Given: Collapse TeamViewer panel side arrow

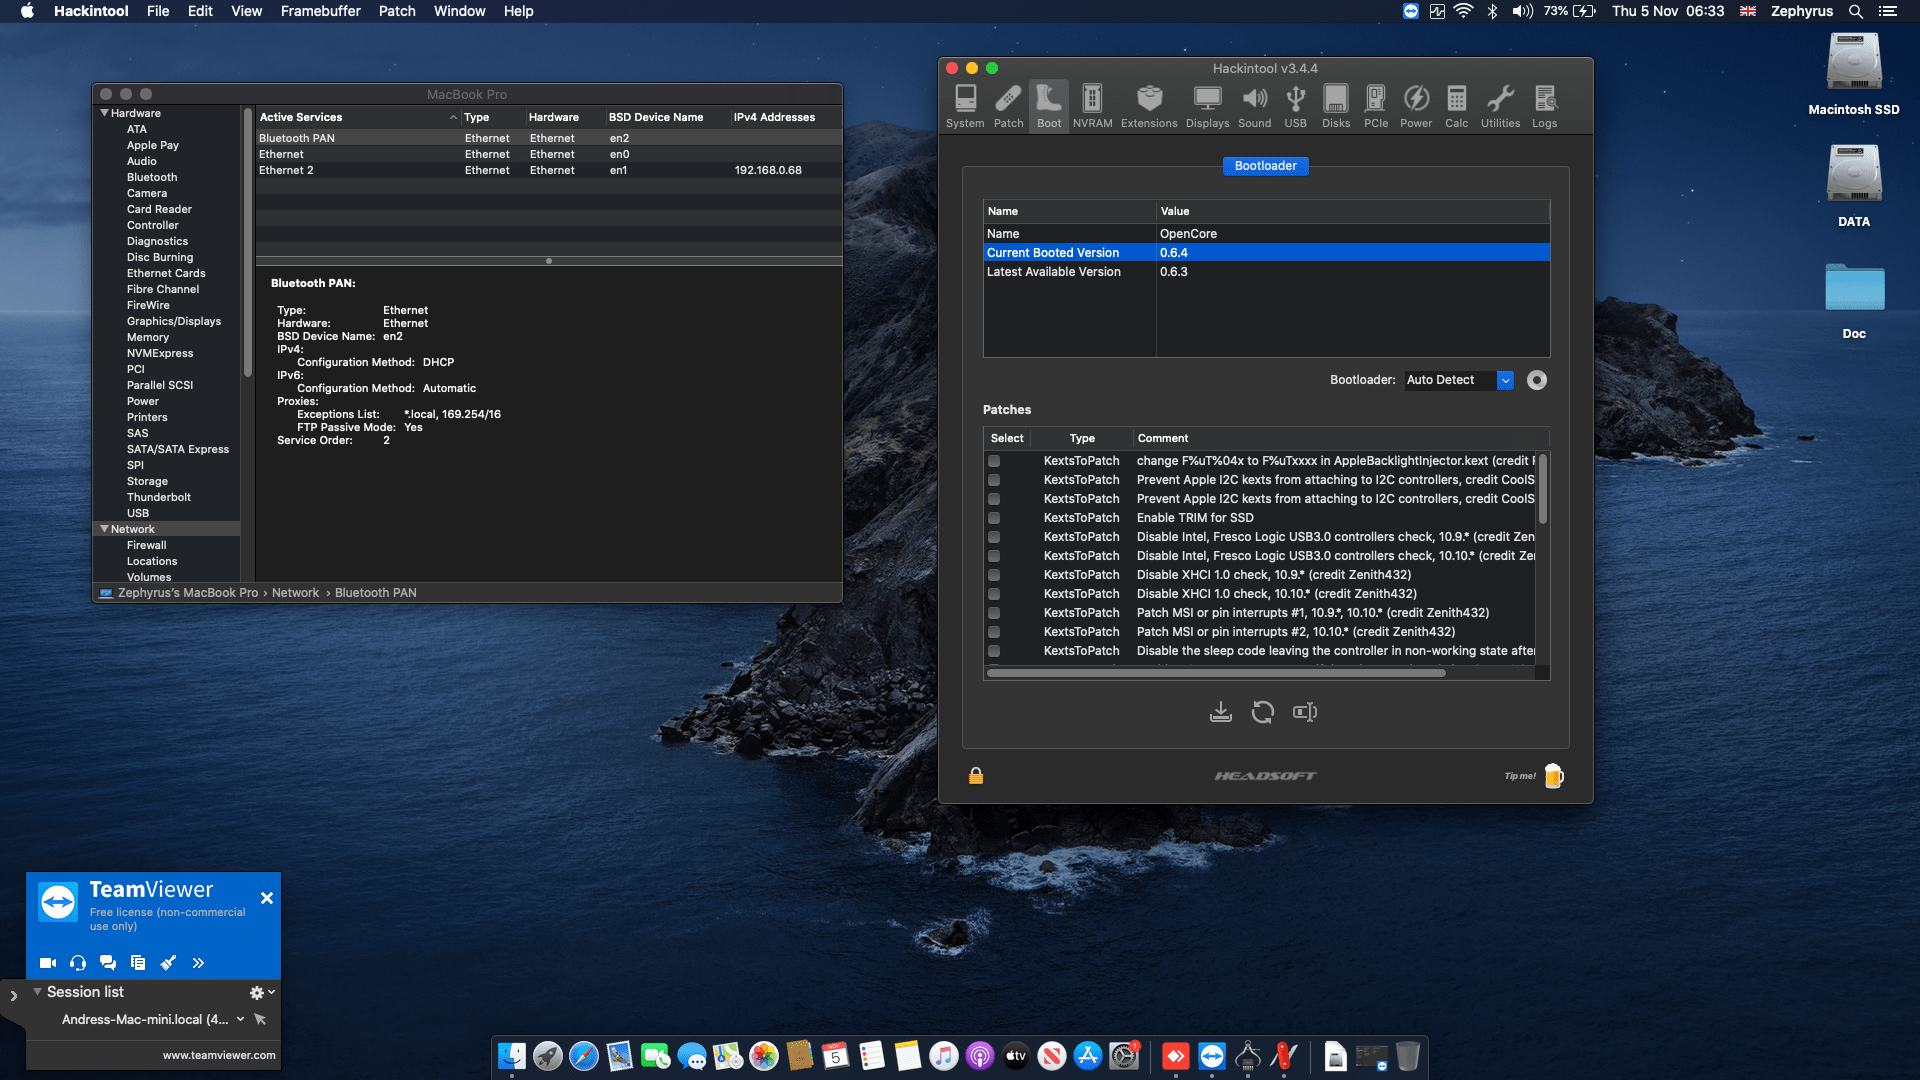Looking at the screenshot, I should (x=13, y=996).
